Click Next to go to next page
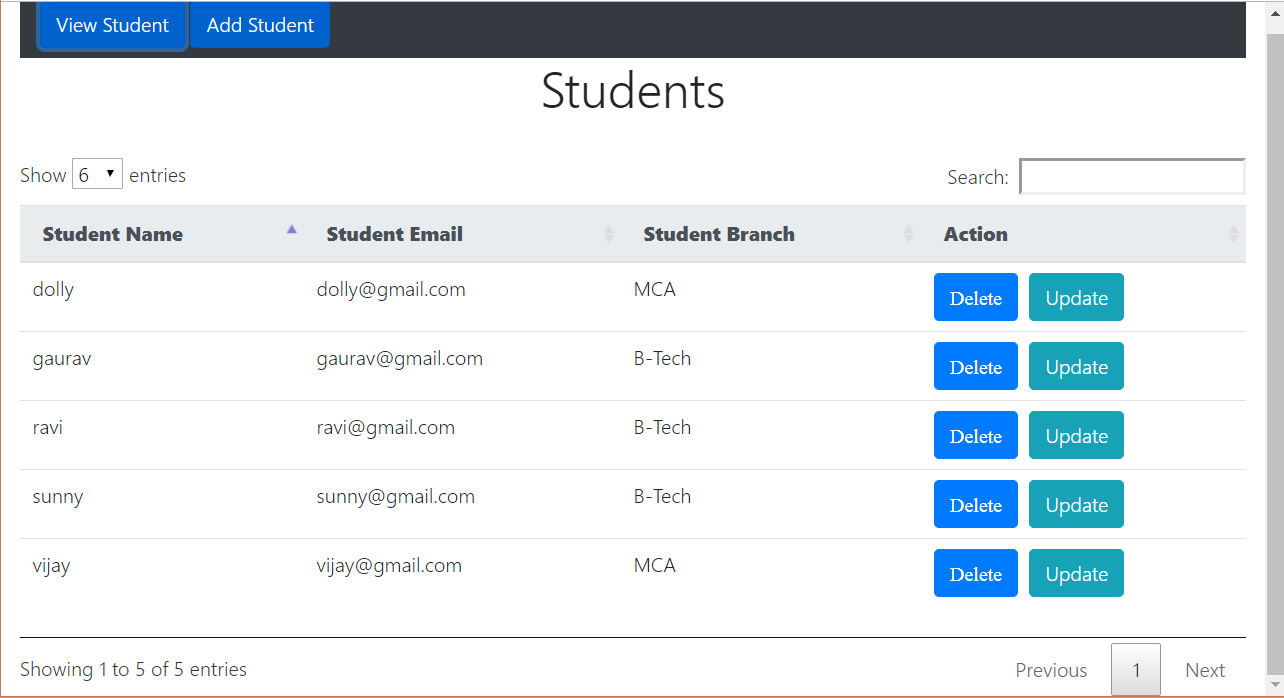 (x=1205, y=669)
